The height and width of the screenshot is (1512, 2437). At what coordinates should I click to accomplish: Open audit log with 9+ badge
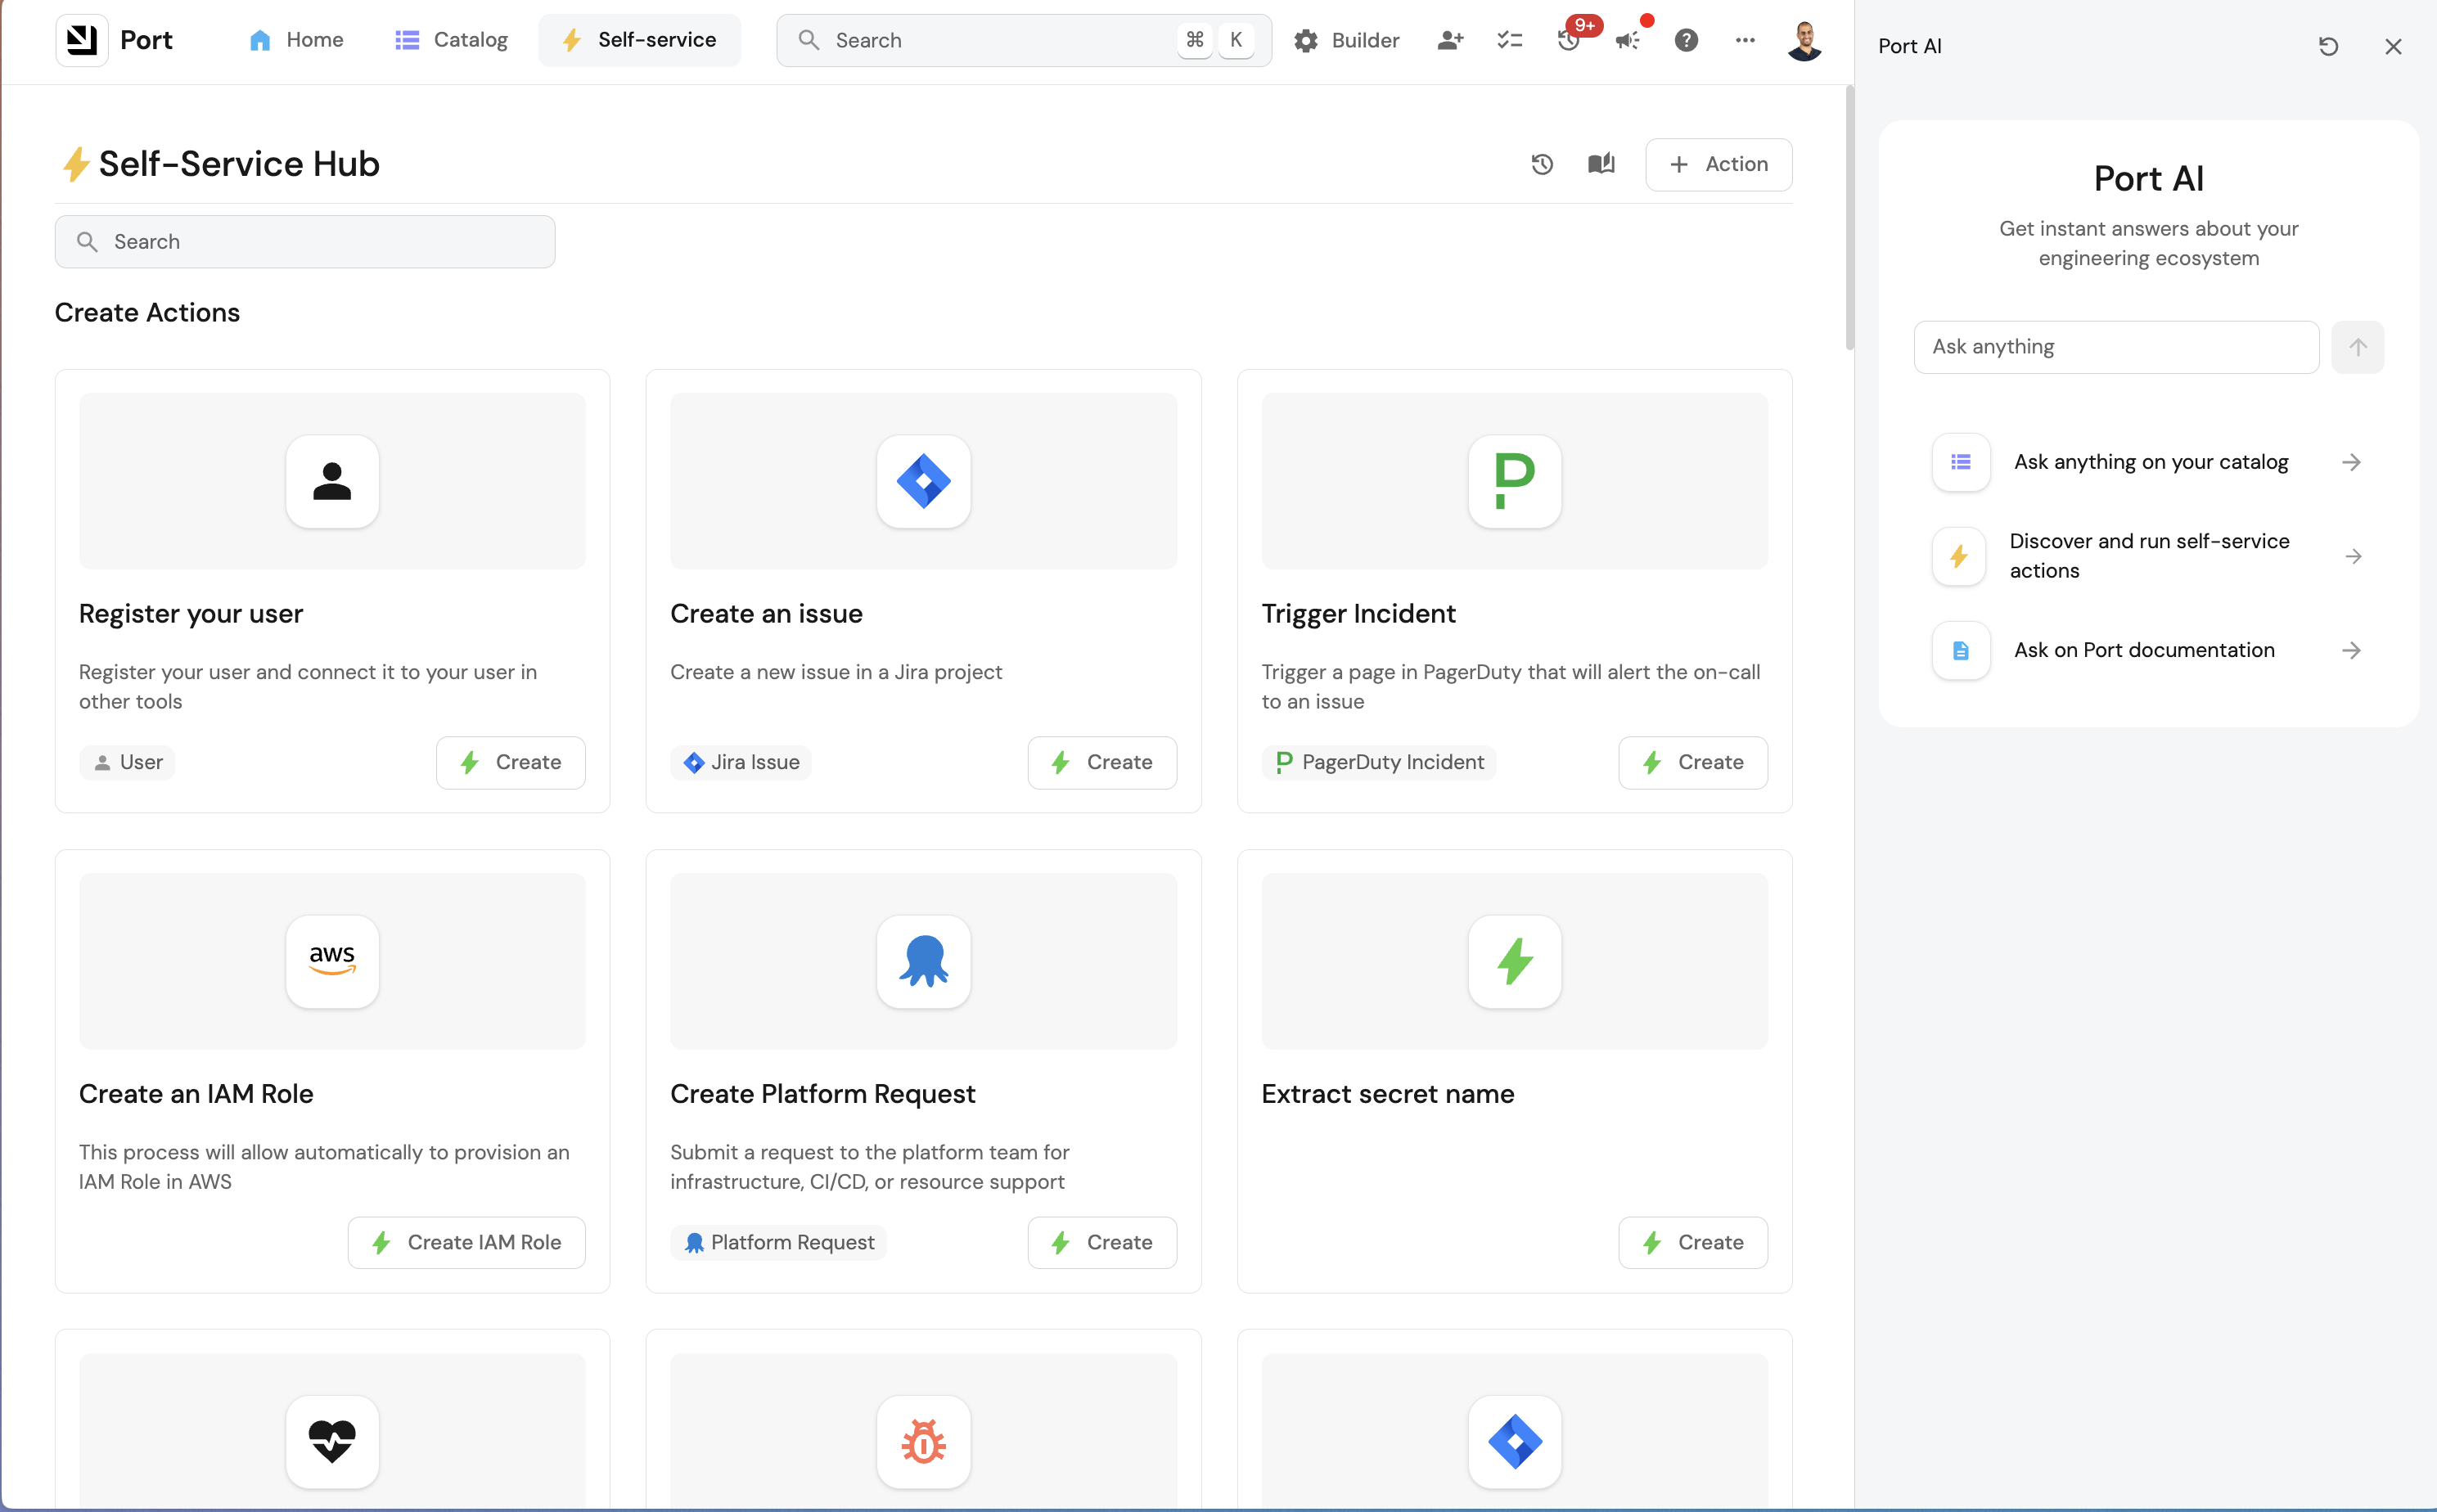coord(1569,40)
